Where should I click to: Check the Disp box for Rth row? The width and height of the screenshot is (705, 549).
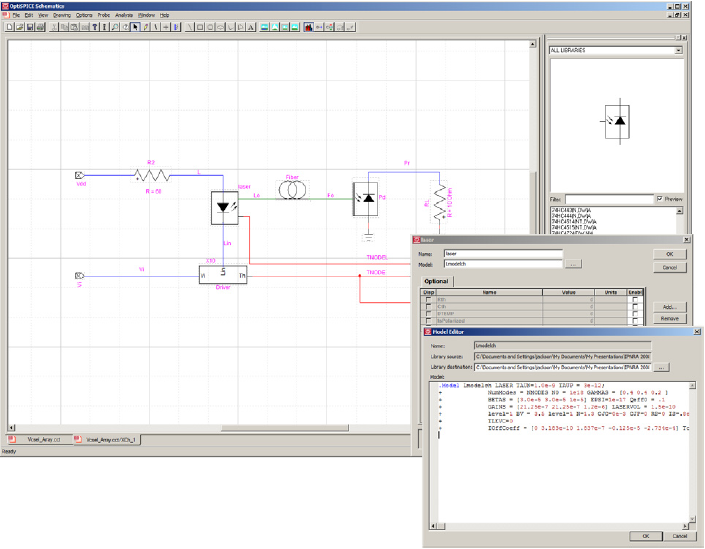coord(430,299)
